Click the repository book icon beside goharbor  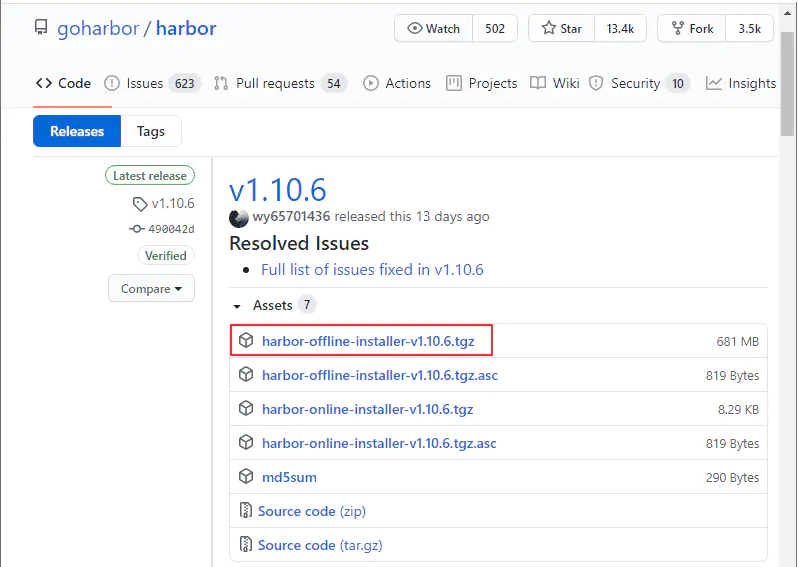click(41, 27)
